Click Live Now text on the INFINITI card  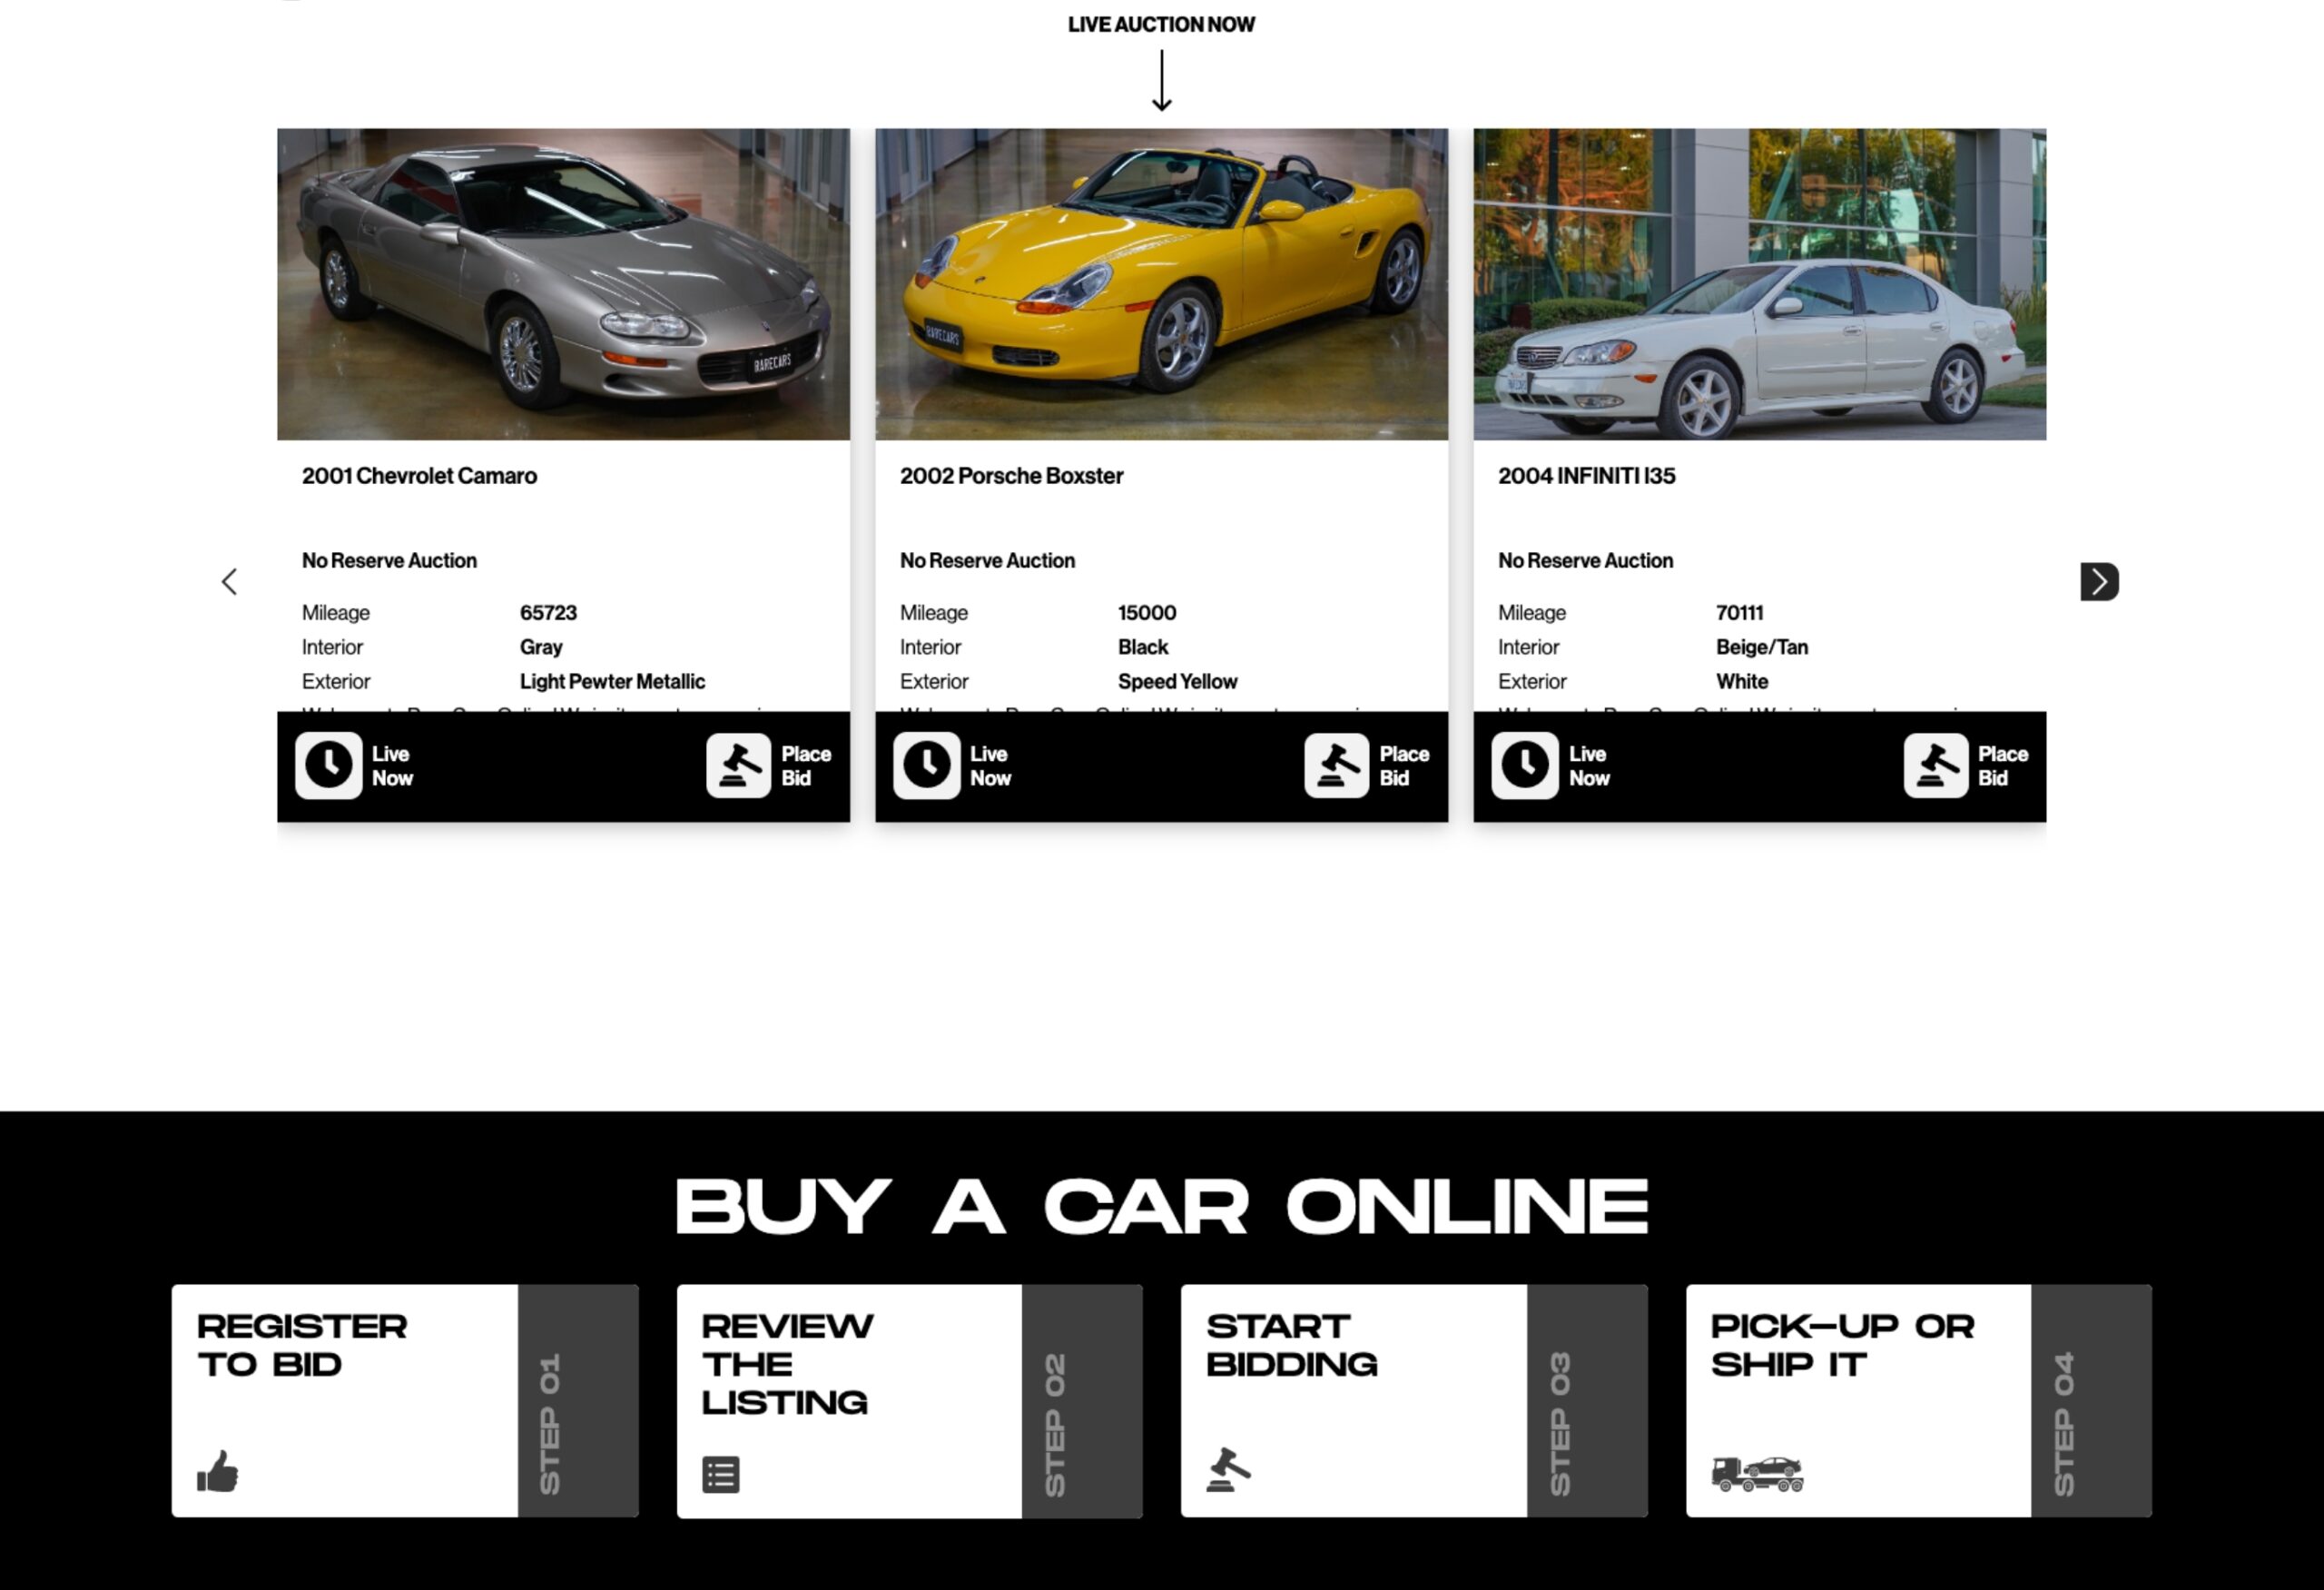pos(1589,766)
